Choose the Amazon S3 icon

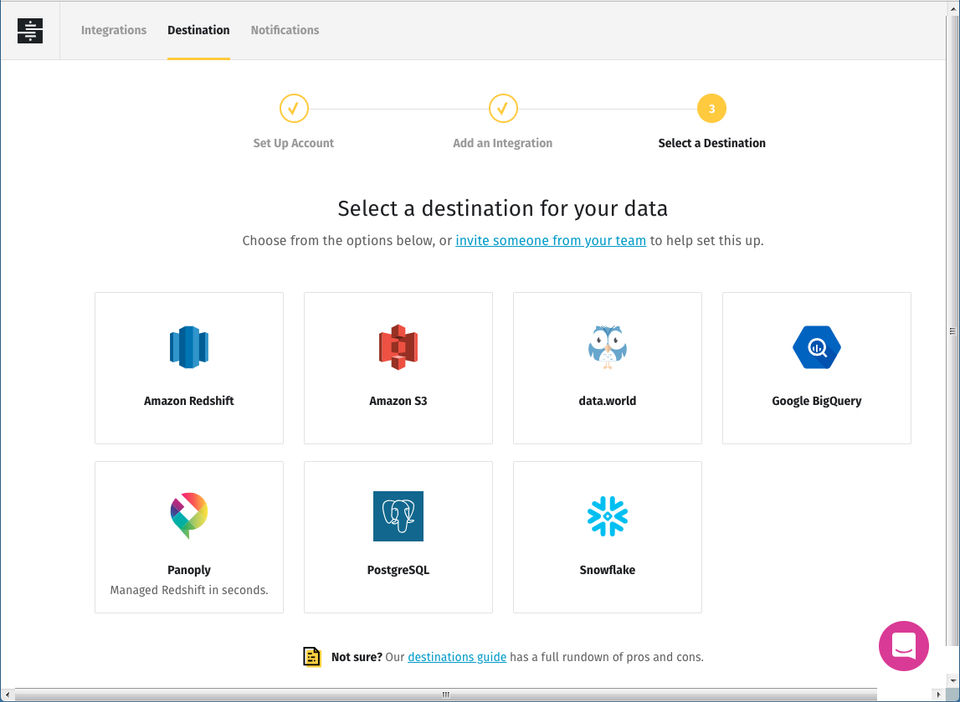[x=398, y=347]
